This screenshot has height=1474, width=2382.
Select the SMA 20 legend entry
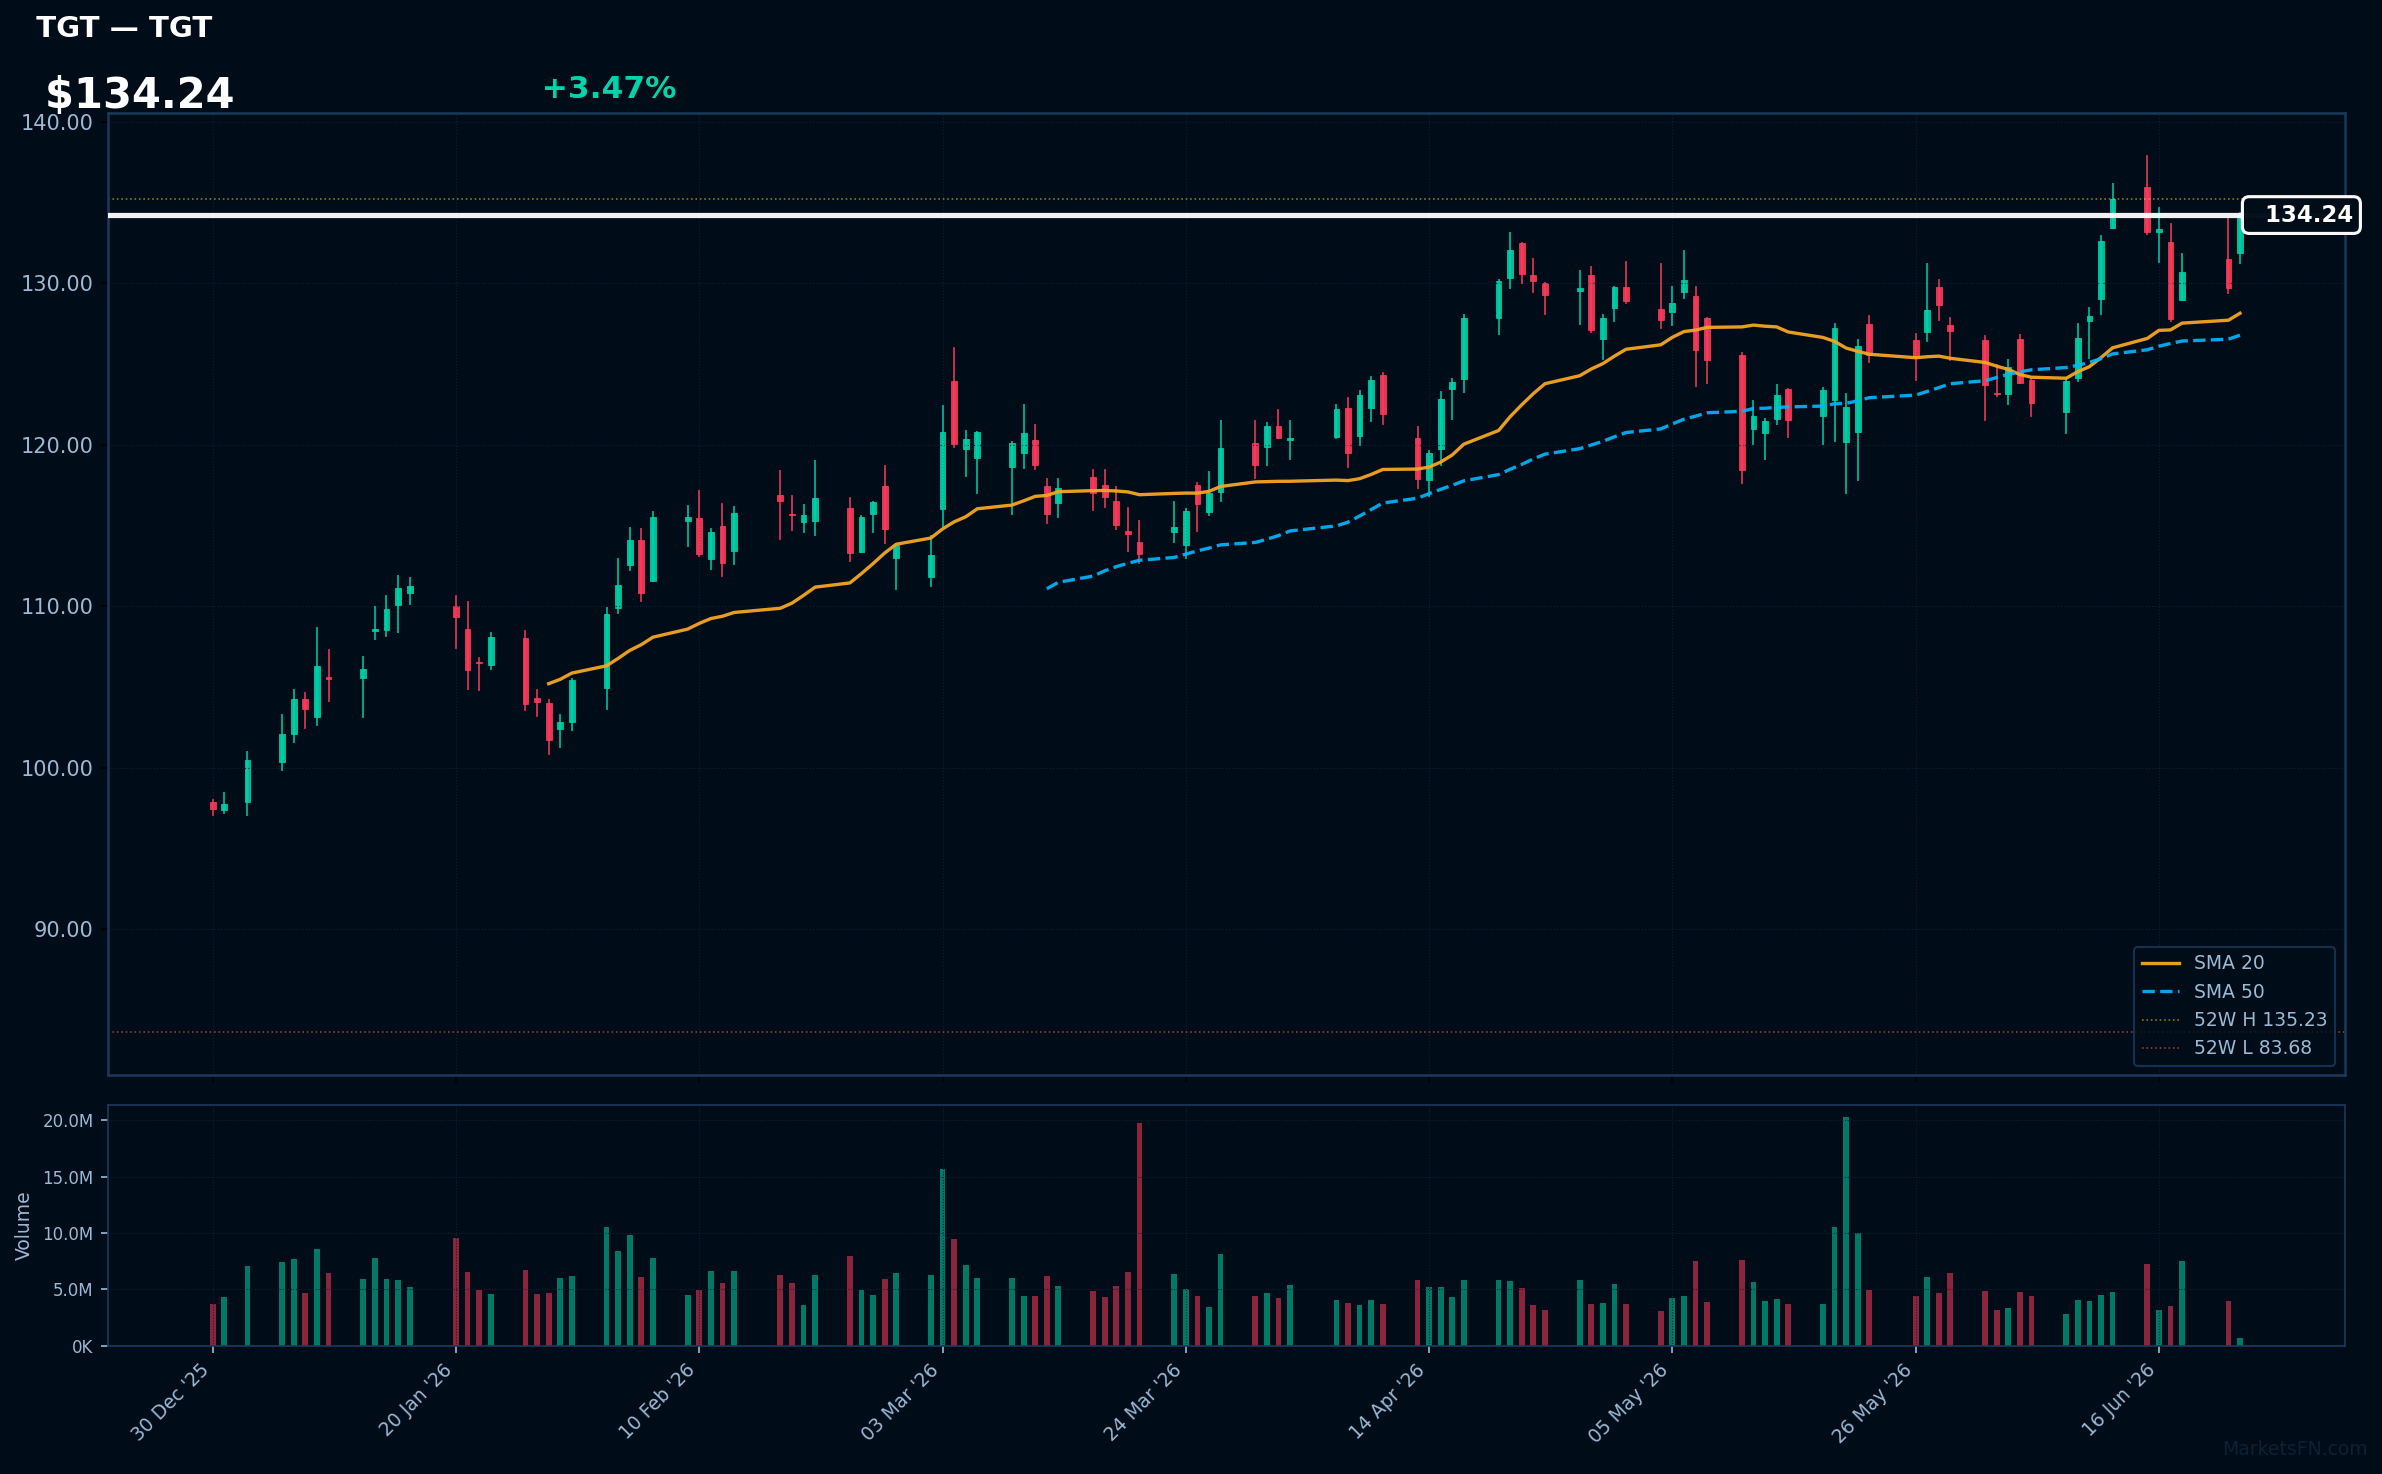[2229, 963]
